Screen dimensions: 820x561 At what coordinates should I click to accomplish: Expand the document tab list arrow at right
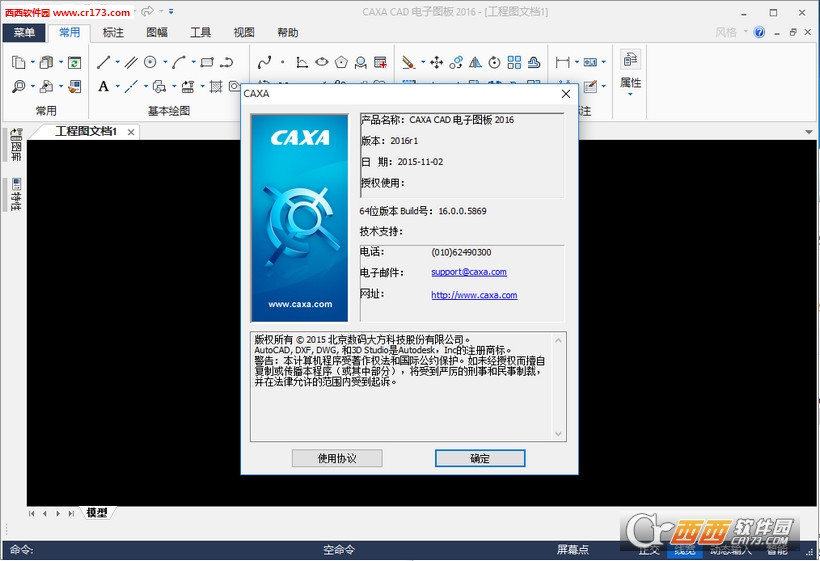[x=808, y=132]
